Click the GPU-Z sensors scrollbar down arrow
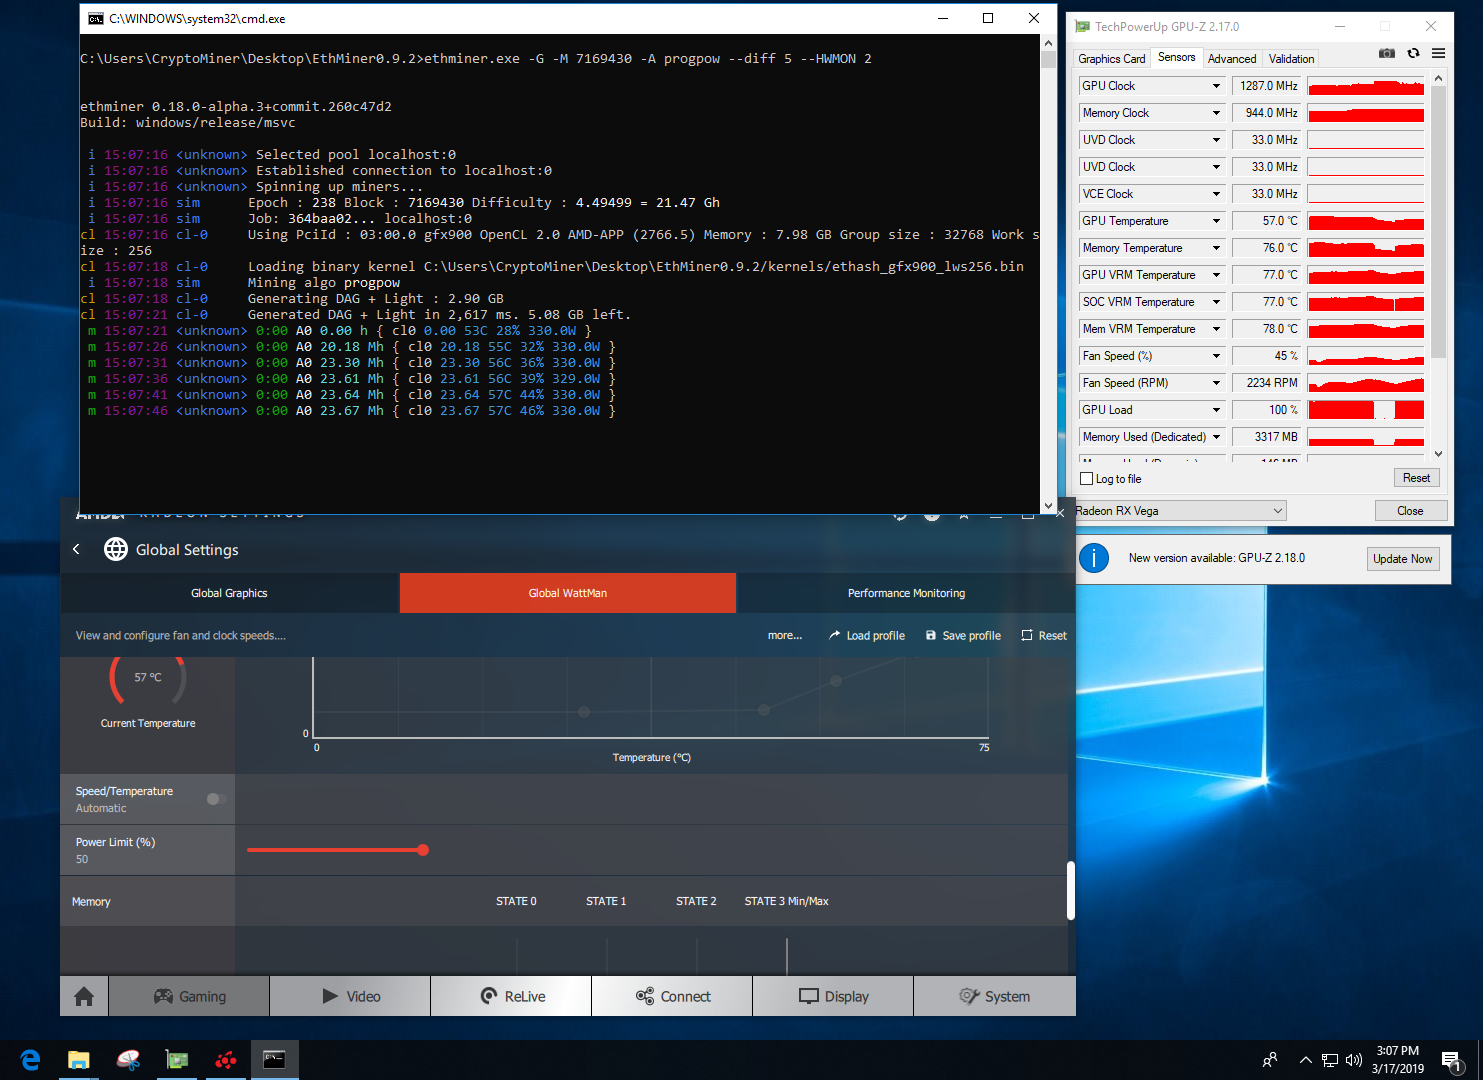This screenshot has height=1080, width=1483. pos(1438,453)
